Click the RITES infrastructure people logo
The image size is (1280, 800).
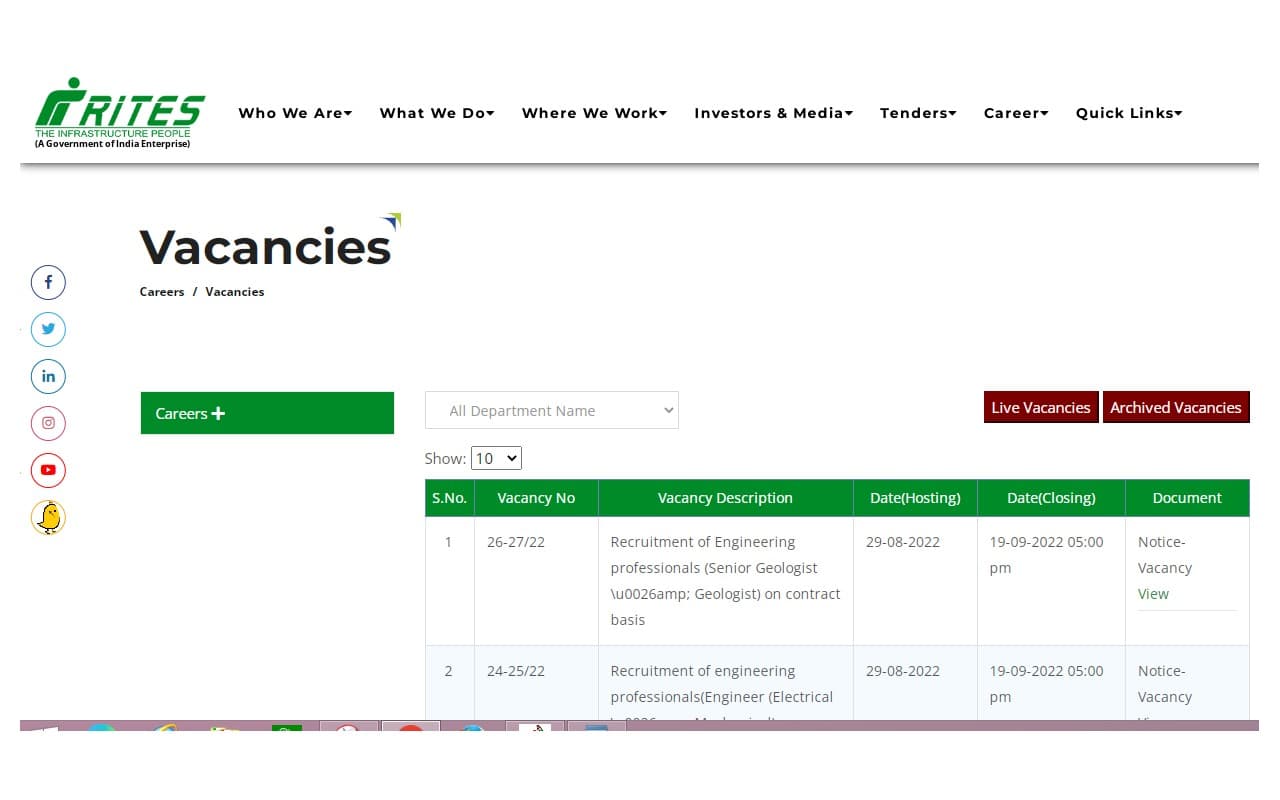[117, 111]
